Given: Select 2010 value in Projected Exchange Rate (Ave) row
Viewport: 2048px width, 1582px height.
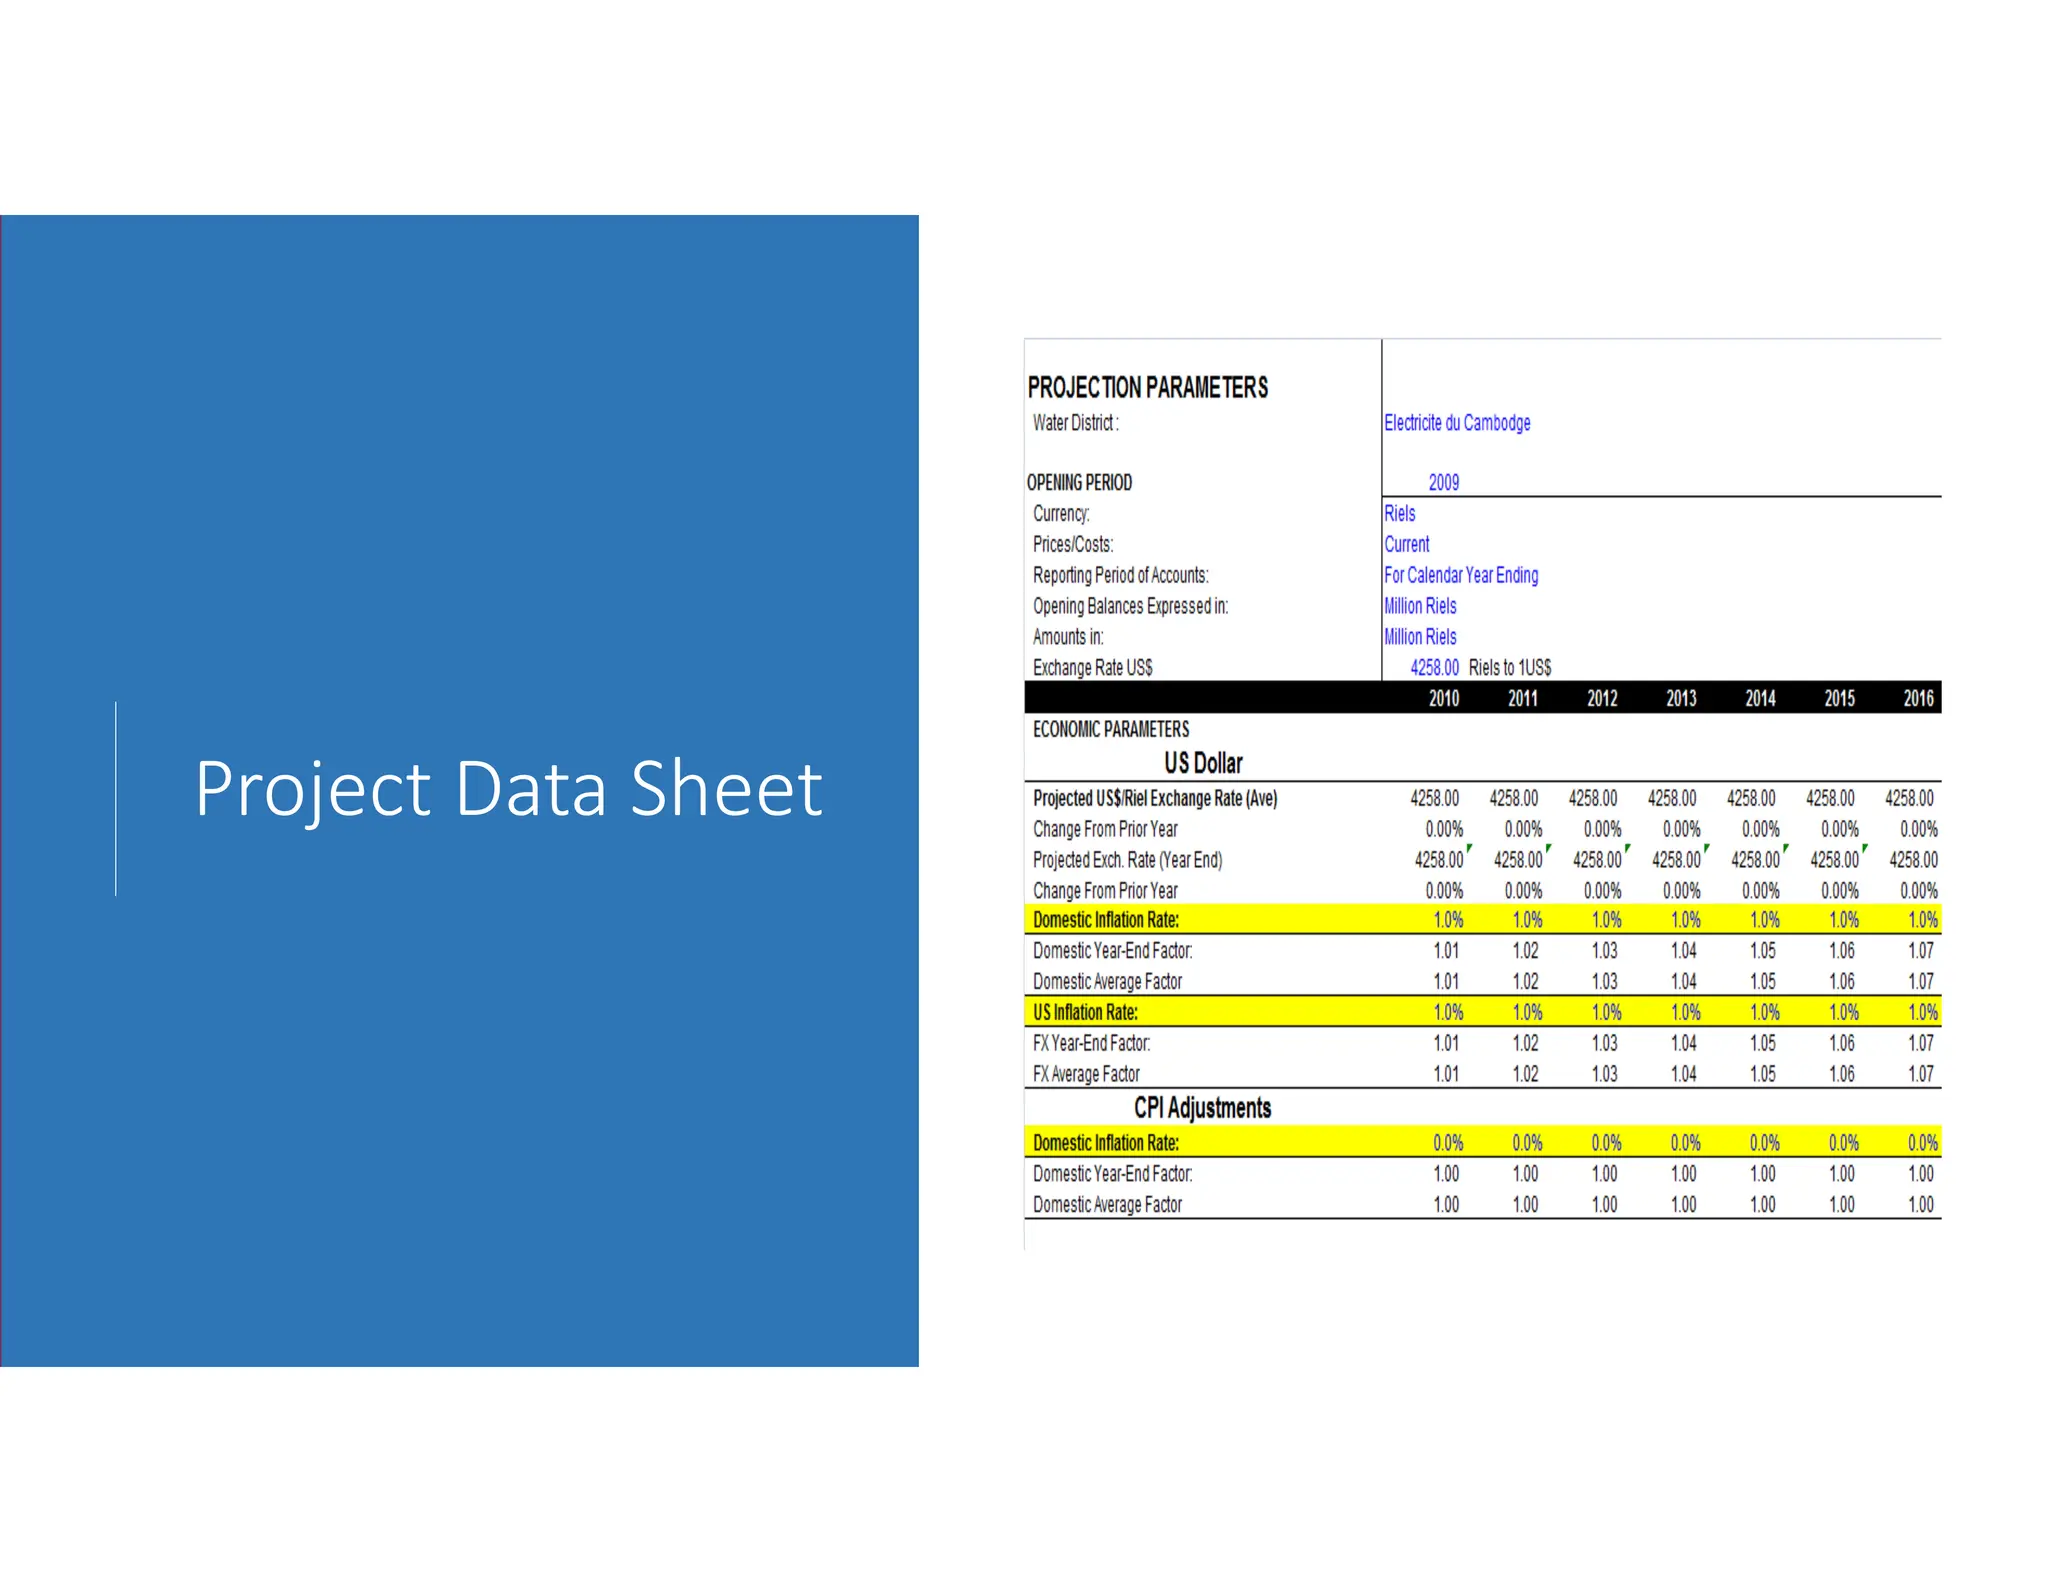Looking at the screenshot, I should pyautogui.click(x=1435, y=799).
